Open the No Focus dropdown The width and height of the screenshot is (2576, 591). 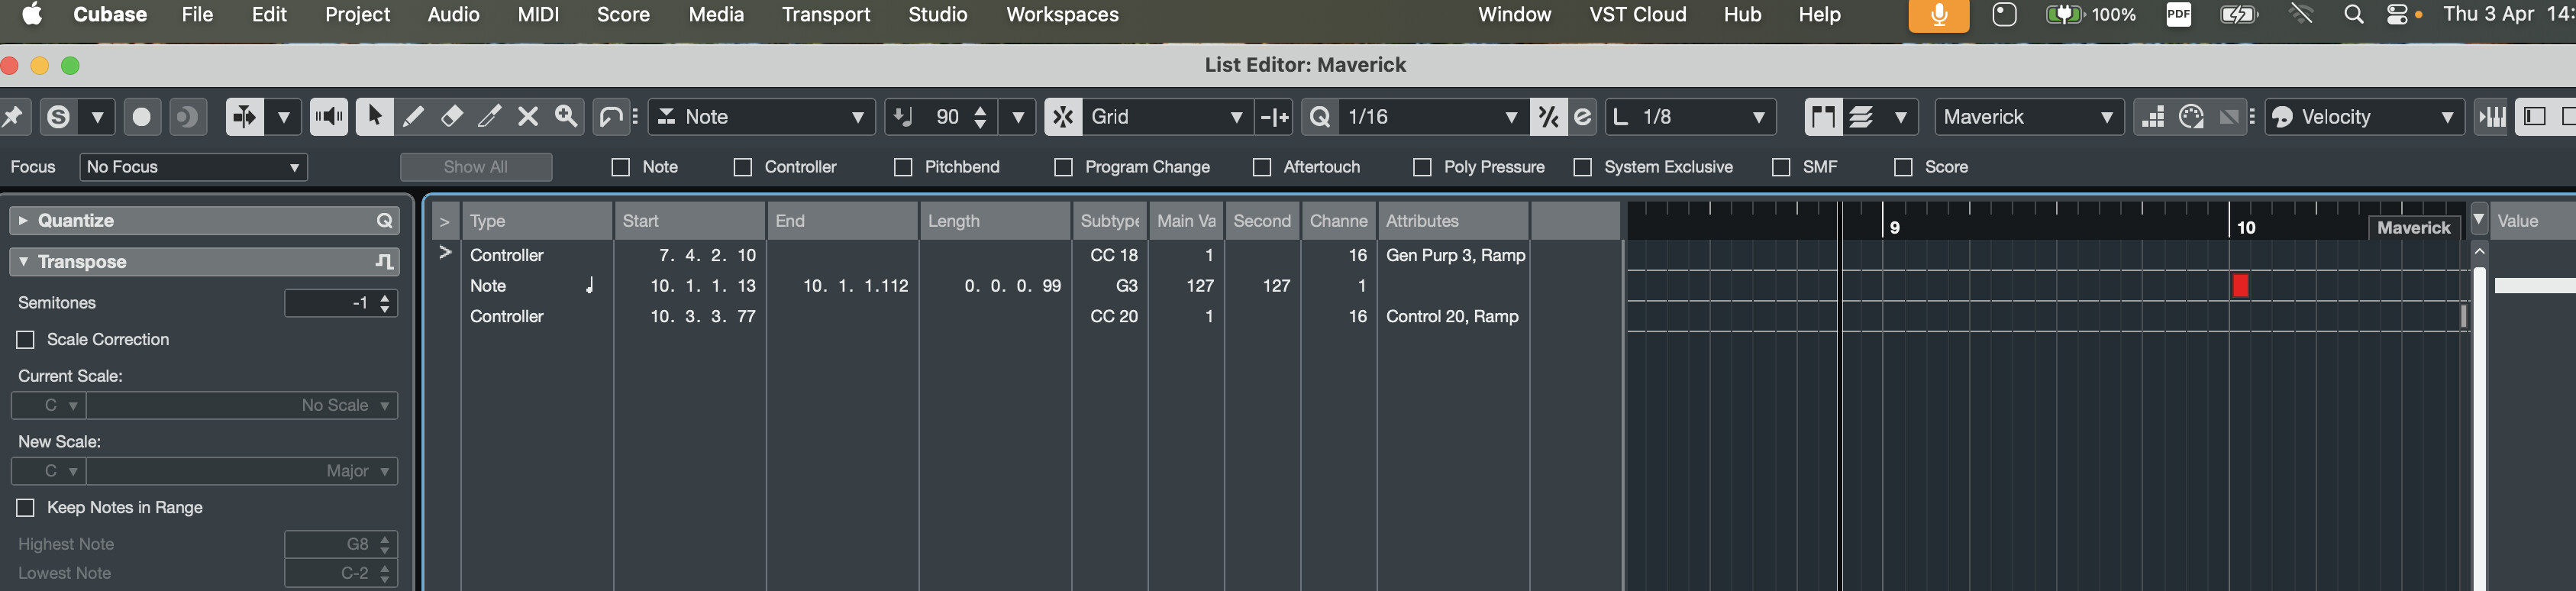coord(193,167)
